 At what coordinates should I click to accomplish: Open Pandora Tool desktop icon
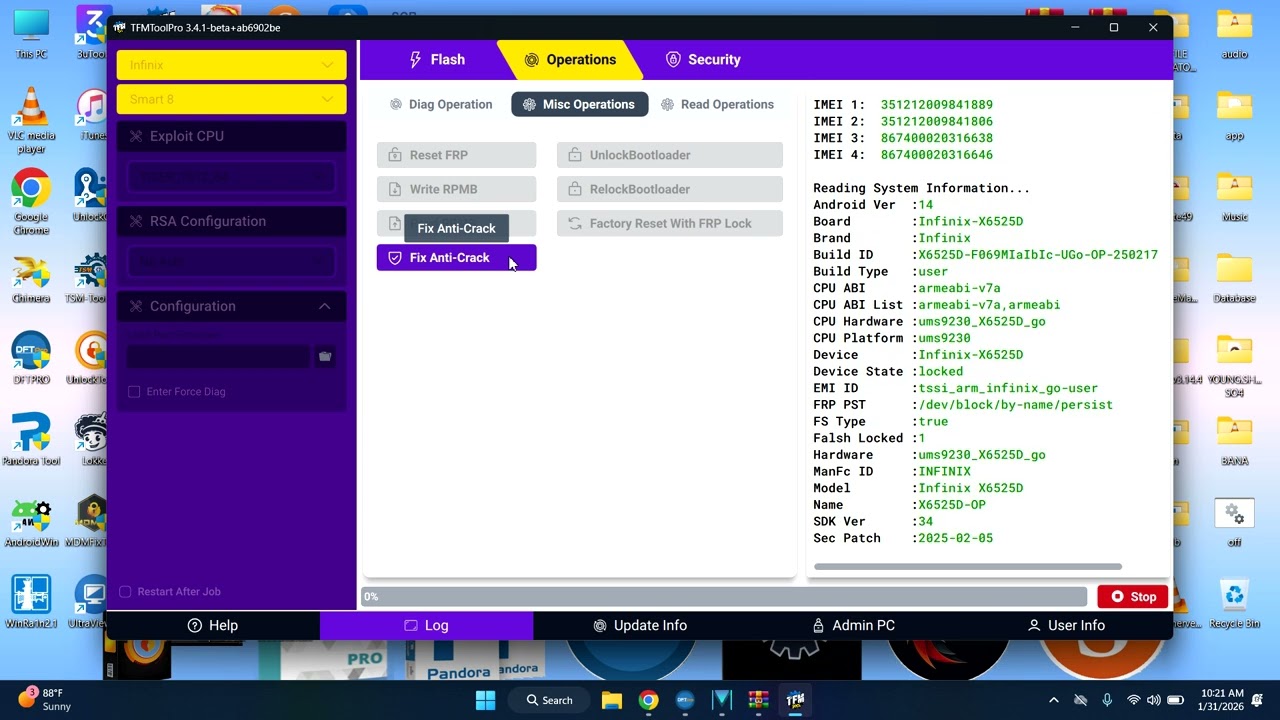click(x=31, y=439)
